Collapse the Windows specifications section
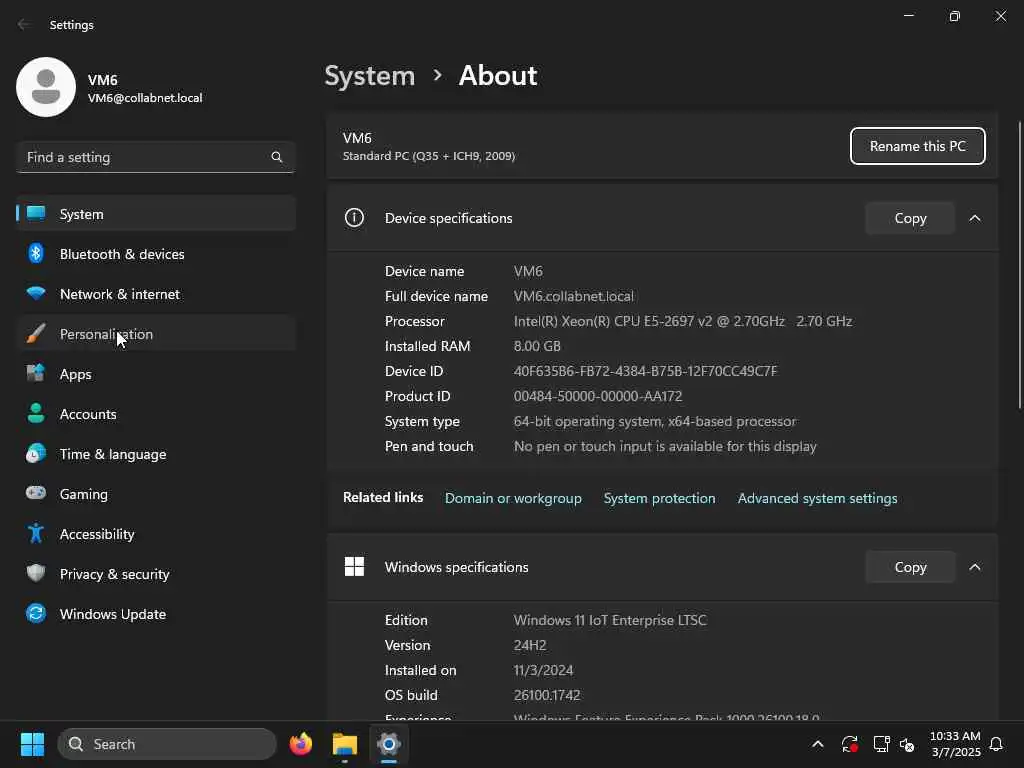This screenshot has height=768, width=1024. click(x=974, y=567)
